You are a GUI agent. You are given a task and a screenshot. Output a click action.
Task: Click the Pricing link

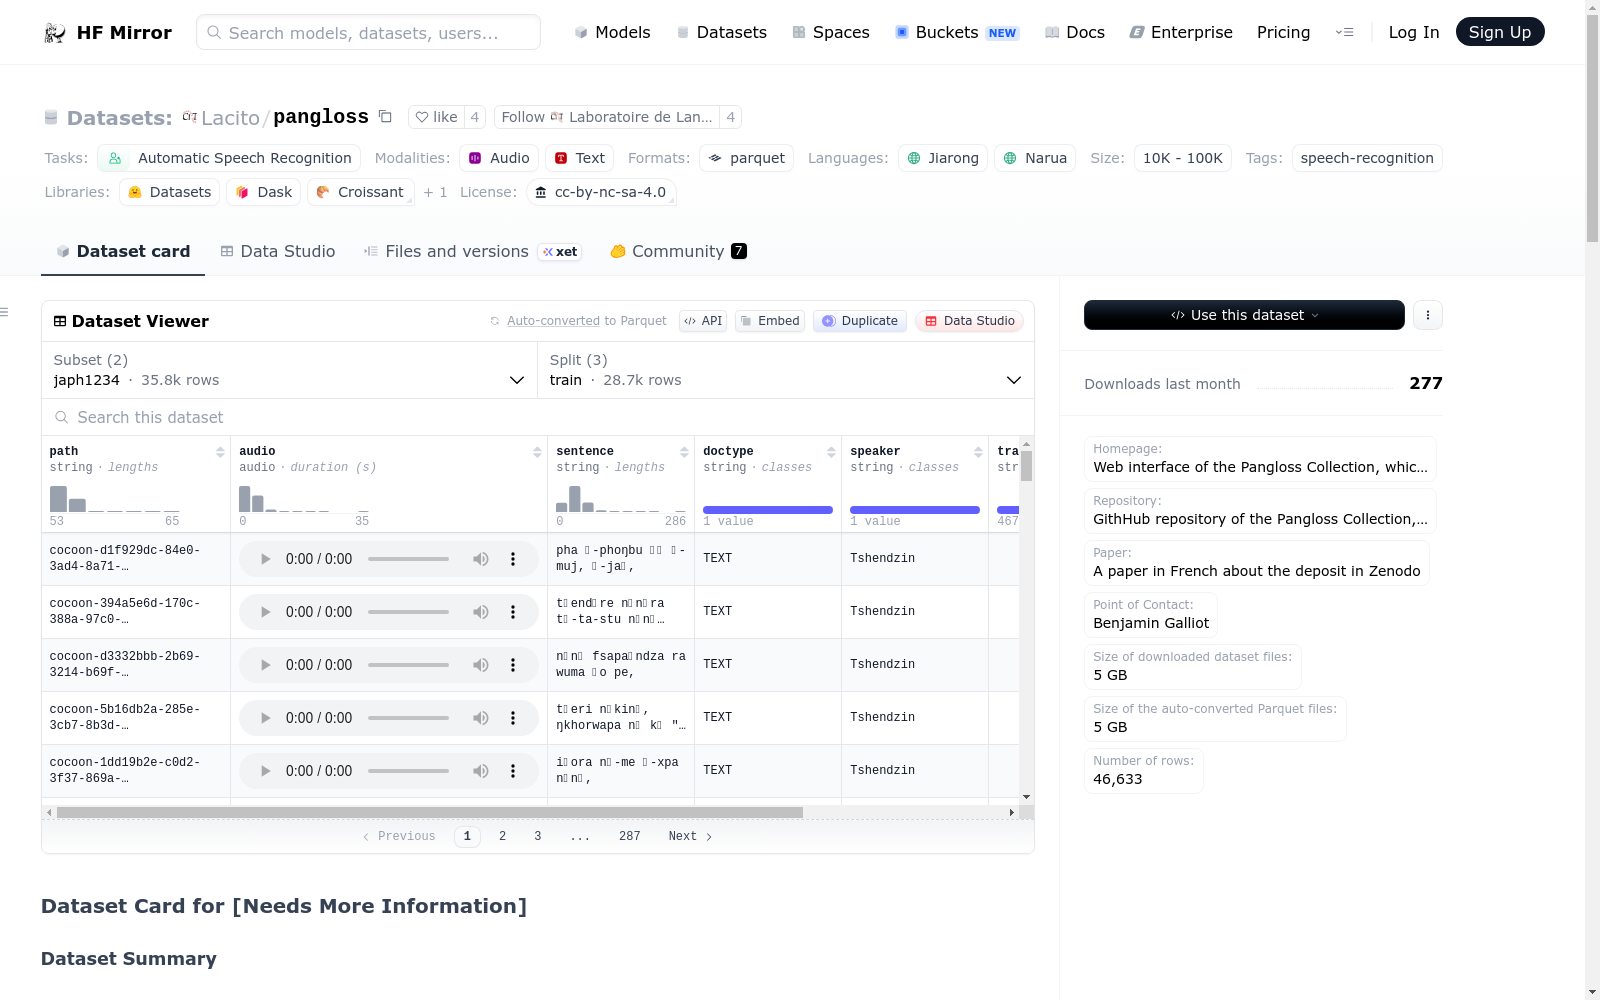[1283, 32]
